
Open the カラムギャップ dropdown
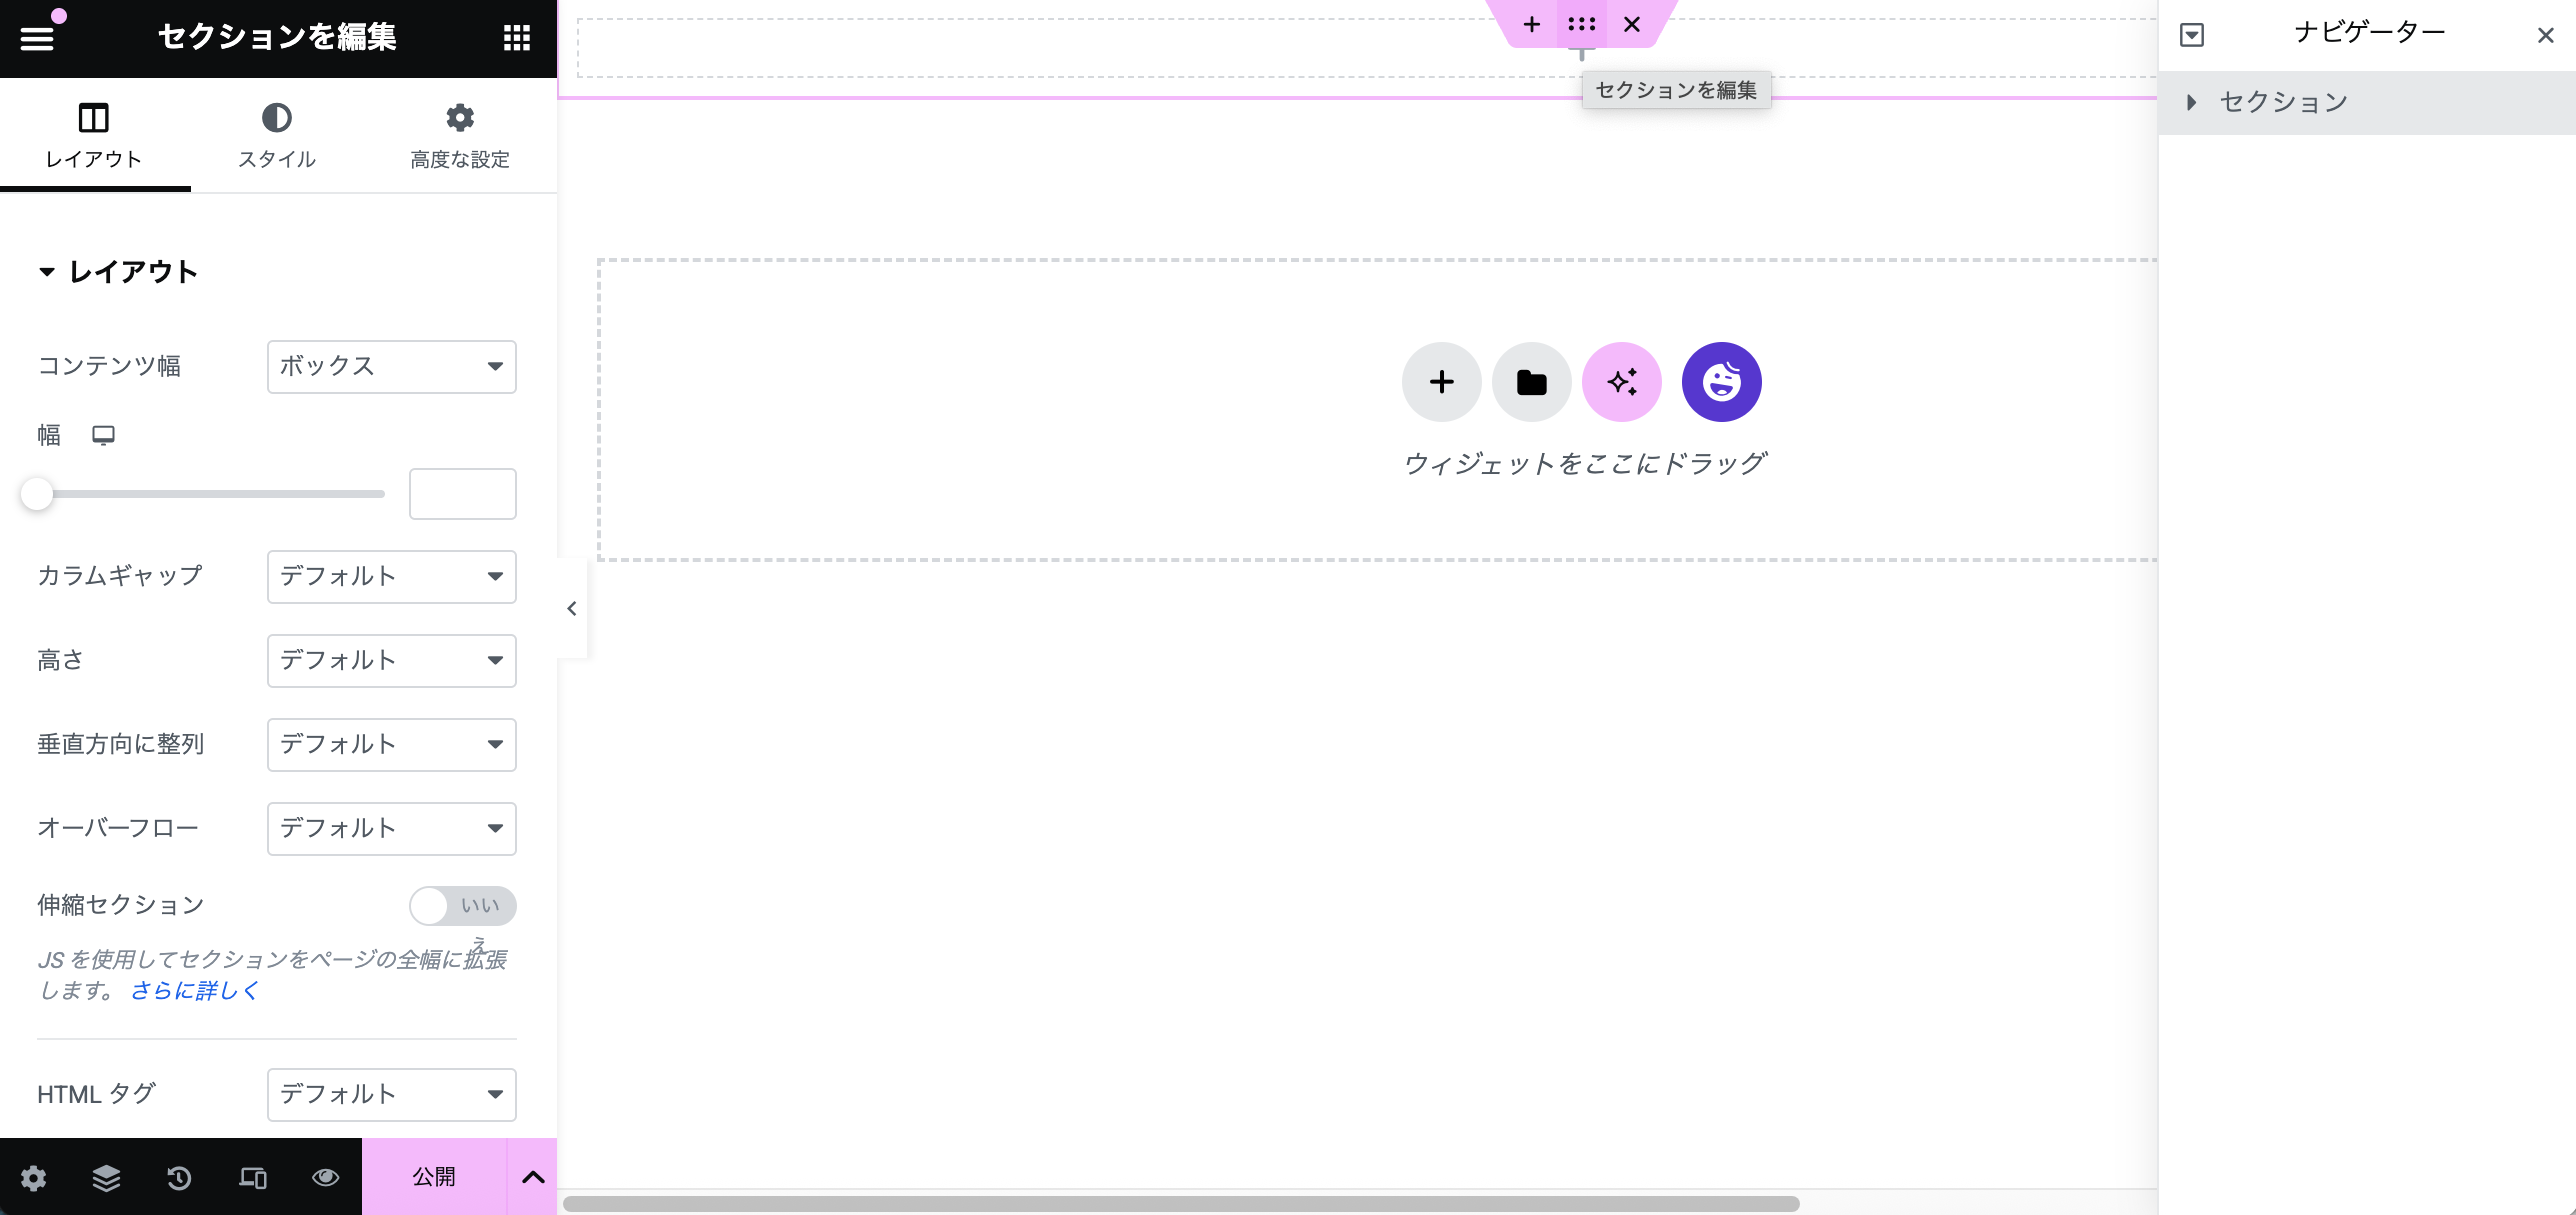(391, 577)
